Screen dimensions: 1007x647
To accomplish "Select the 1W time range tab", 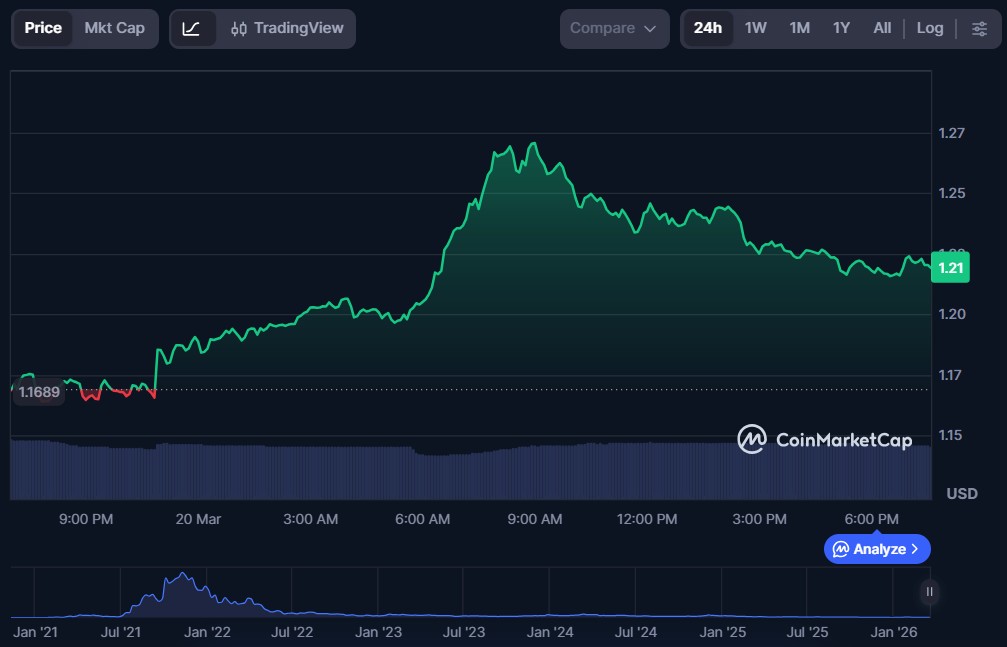I will coord(756,29).
